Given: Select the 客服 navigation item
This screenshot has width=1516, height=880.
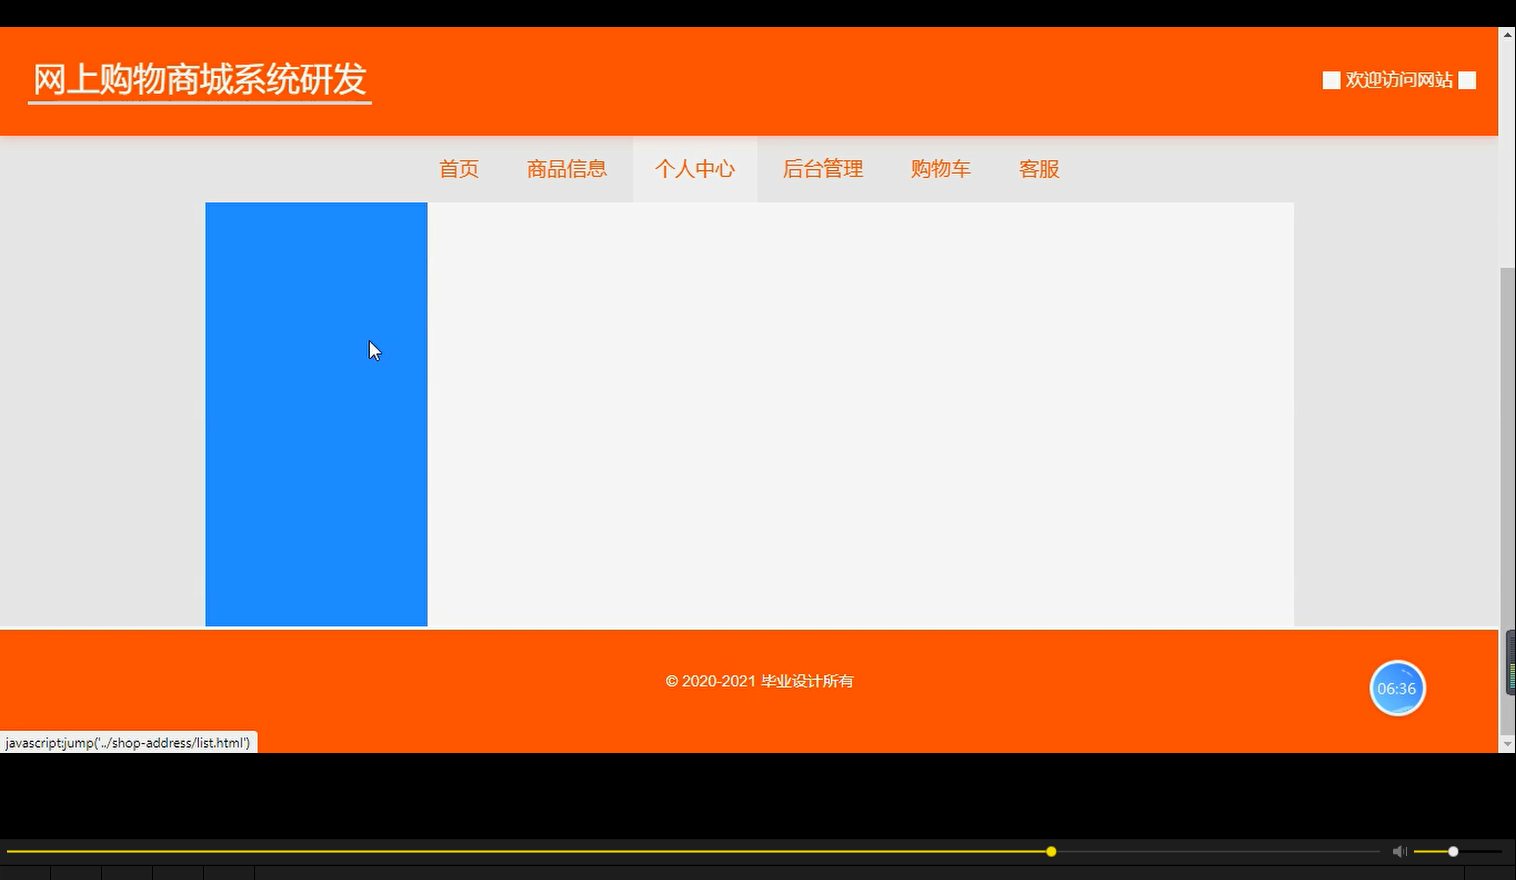Looking at the screenshot, I should click(x=1038, y=169).
